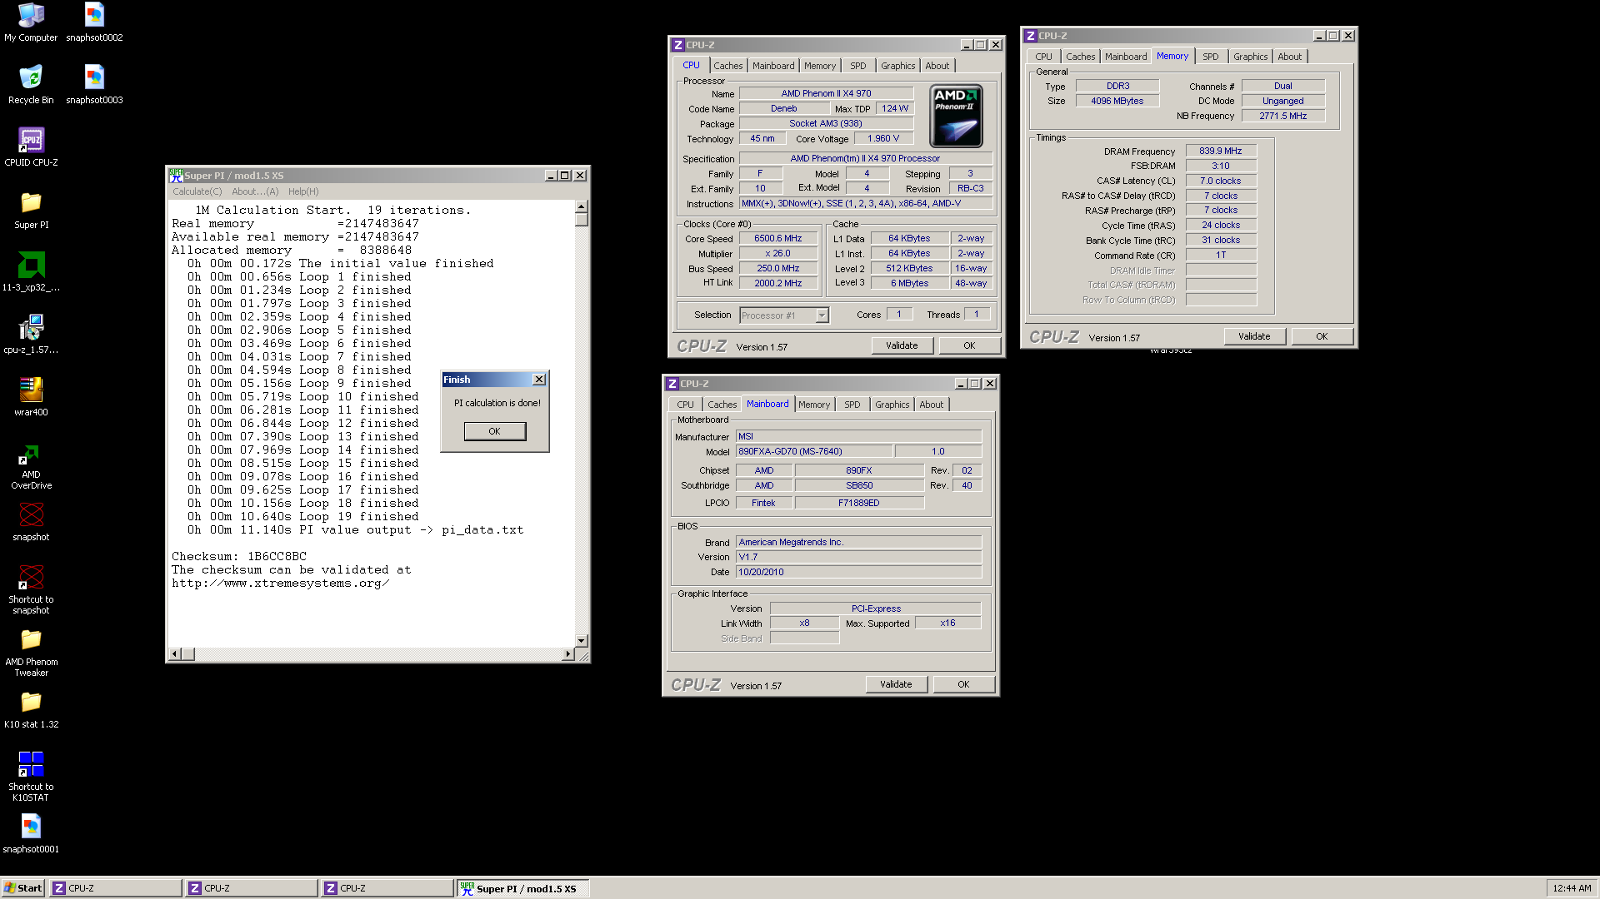
Task: Click Super PI vertical scrollbar up arrow
Action: click(582, 207)
